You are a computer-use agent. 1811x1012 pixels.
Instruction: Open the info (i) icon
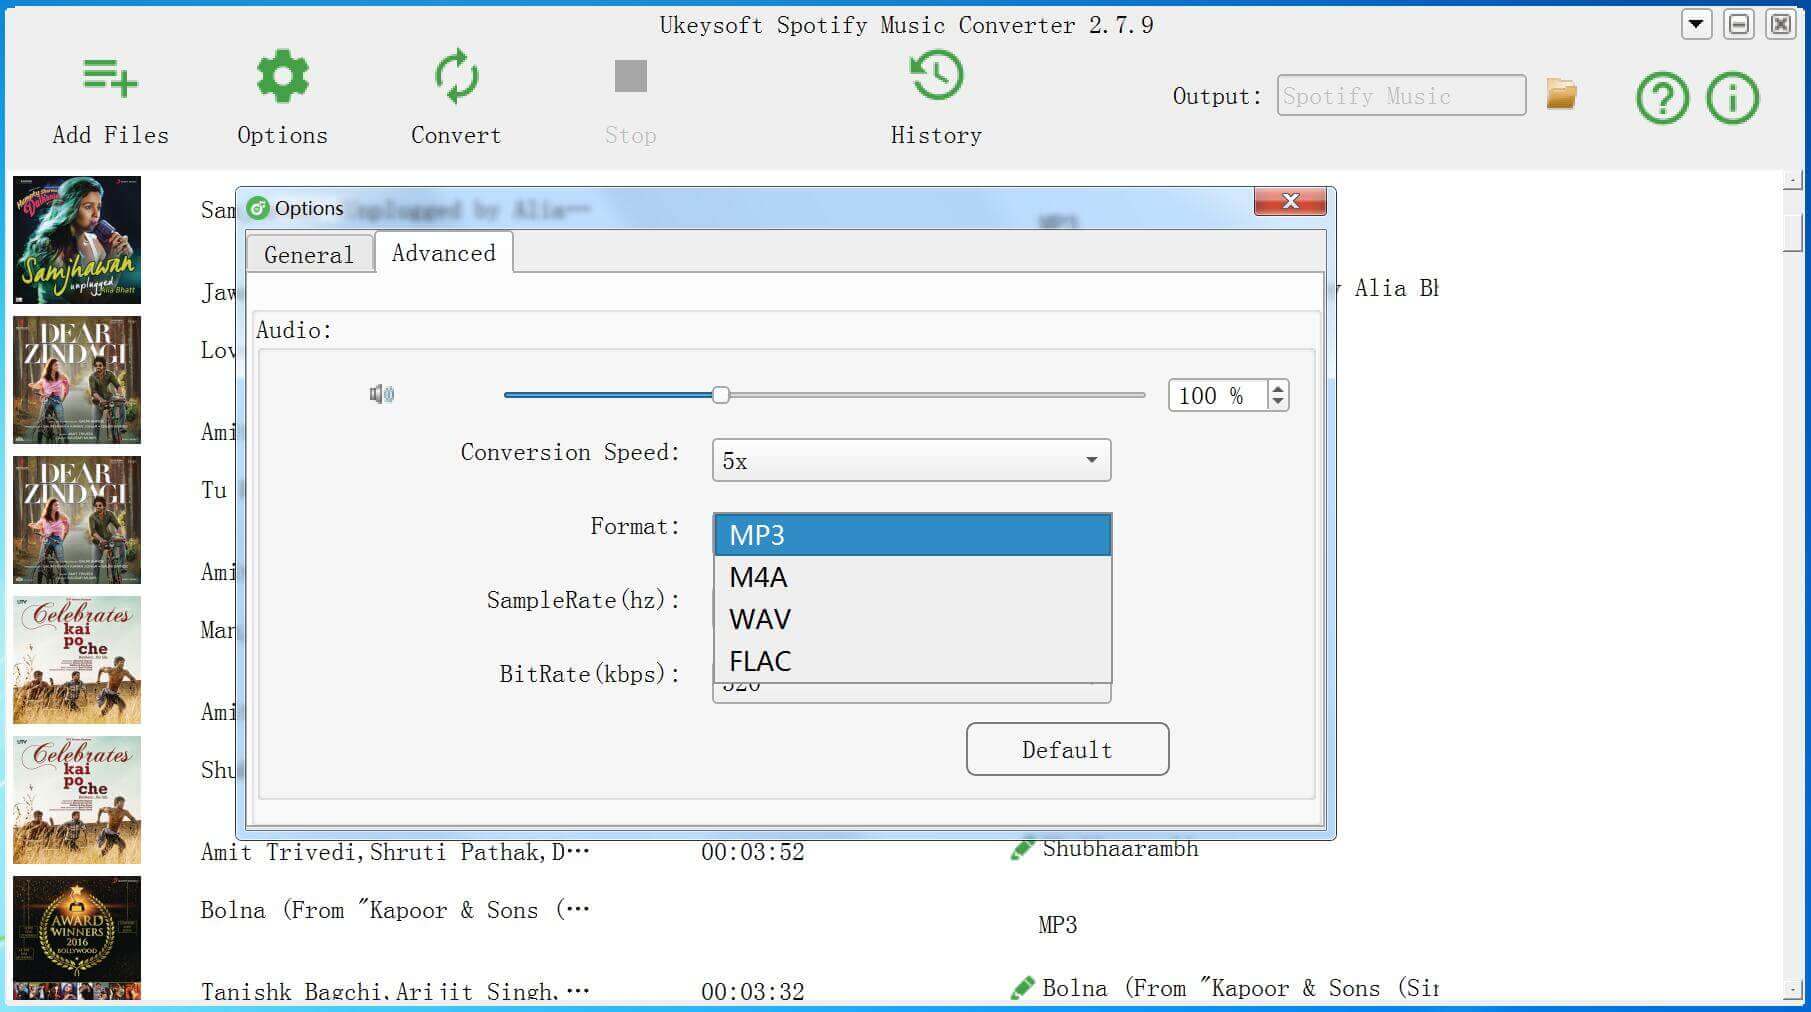[x=1732, y=98]
